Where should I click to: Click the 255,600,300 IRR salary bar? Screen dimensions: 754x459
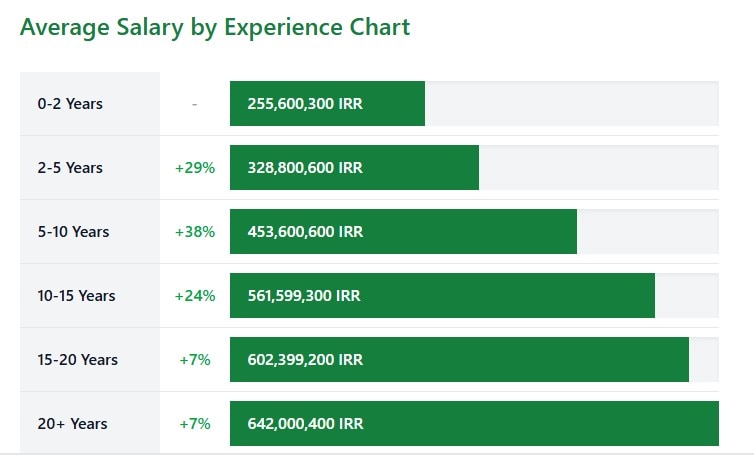(327, 104)
